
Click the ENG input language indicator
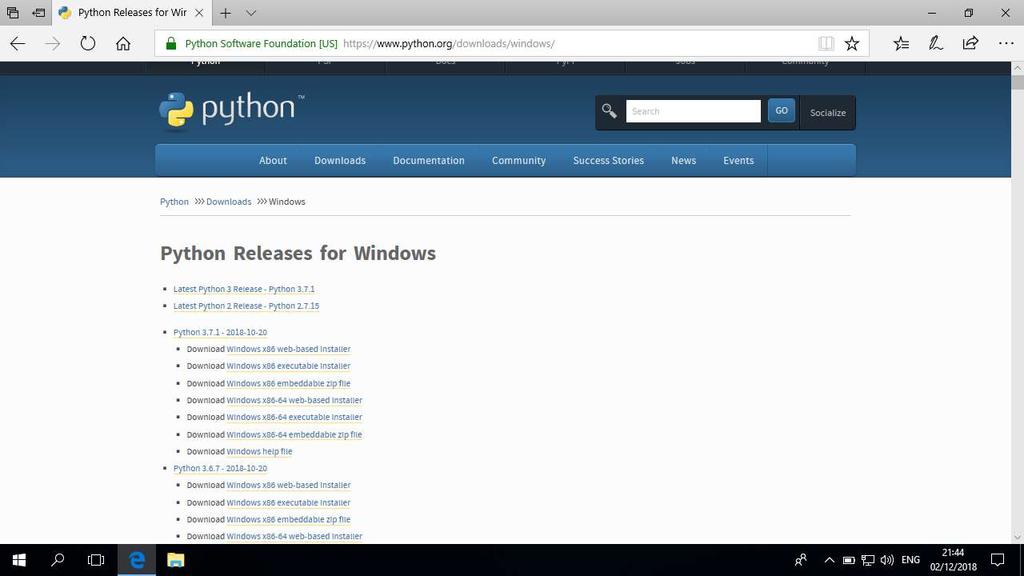pyautogui.click(x=910, y=560)
